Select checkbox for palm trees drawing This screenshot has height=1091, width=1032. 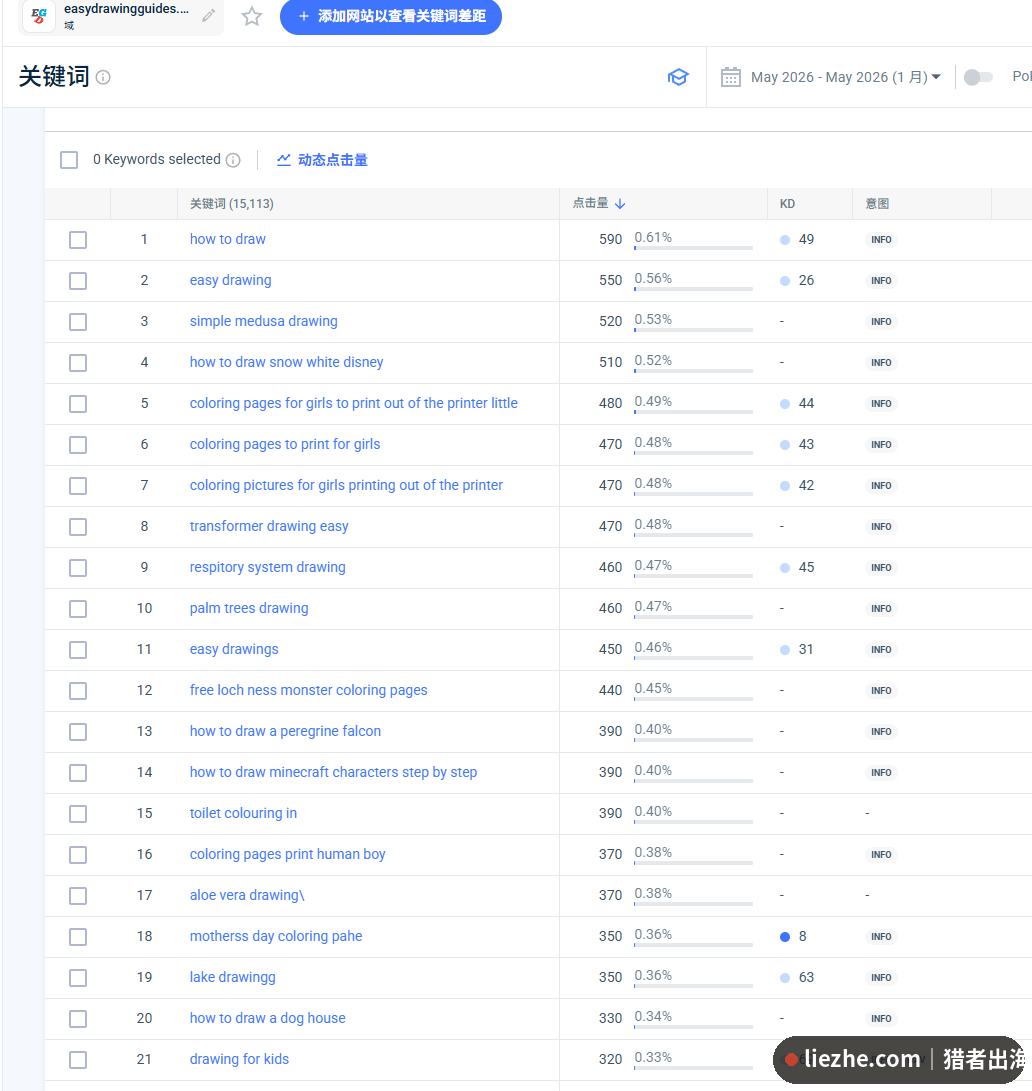point(78,609)
